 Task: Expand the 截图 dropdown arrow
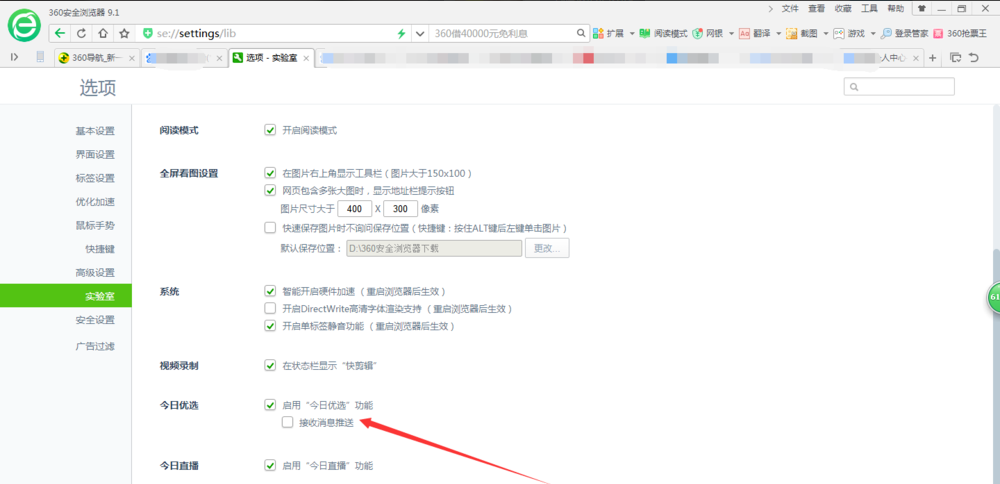coord(826,34)
